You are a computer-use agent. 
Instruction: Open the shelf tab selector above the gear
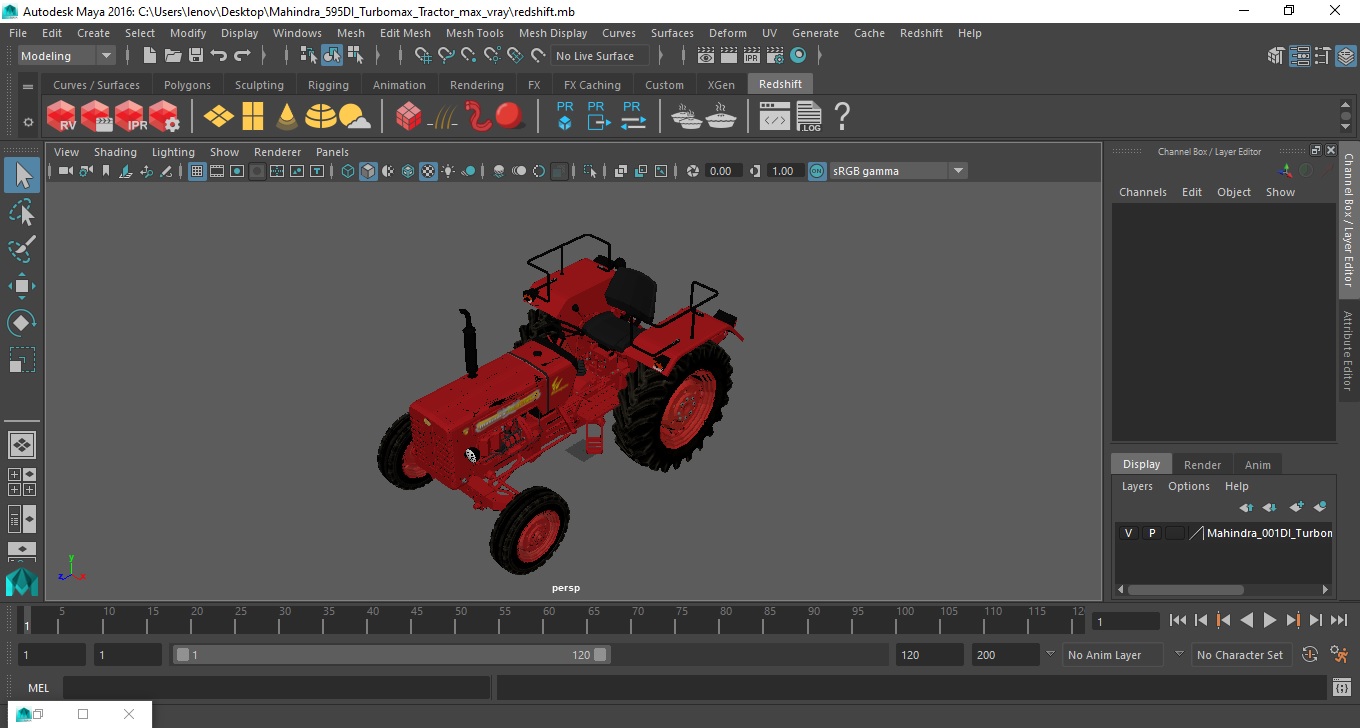coord(28,87)
